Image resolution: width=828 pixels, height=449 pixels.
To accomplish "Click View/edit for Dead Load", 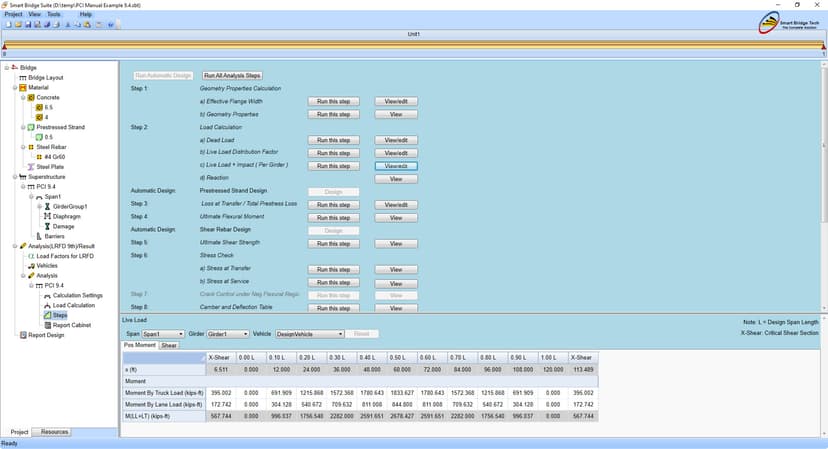I will tap(396, 140).
